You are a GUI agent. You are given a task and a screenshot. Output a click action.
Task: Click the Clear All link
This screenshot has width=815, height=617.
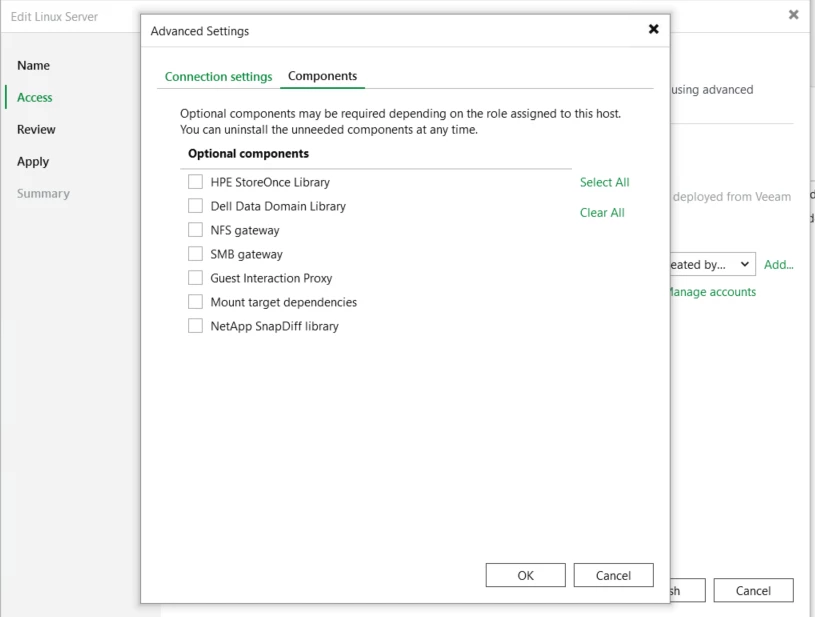(x=602, y=213)
